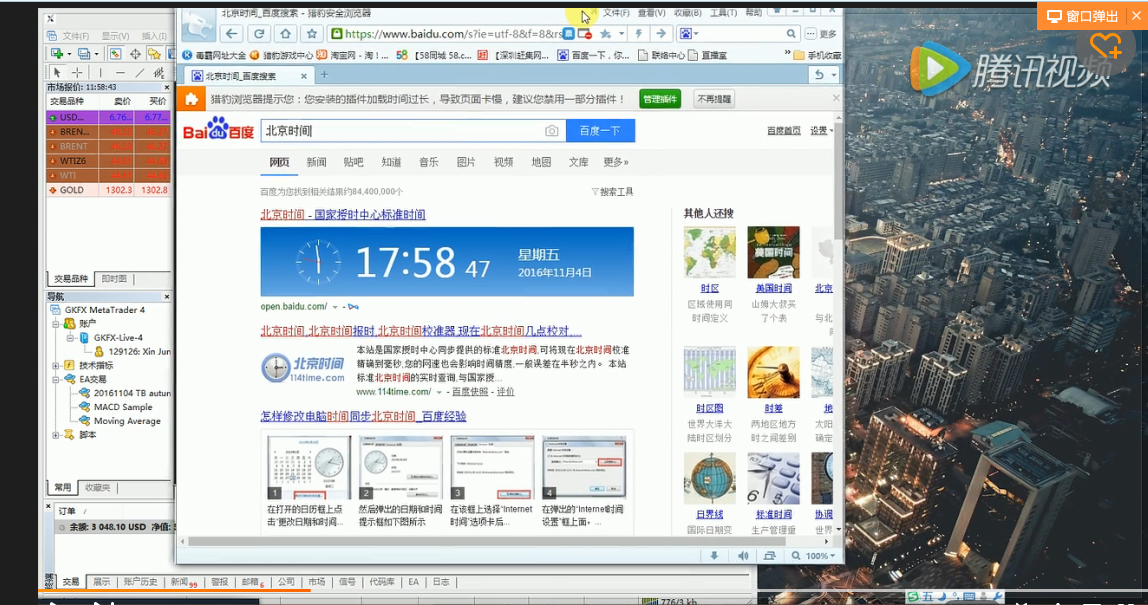Toggle the Navigator star-folder icon
The height and width of the screenshot is (605, 1148).
click(154, 53)
